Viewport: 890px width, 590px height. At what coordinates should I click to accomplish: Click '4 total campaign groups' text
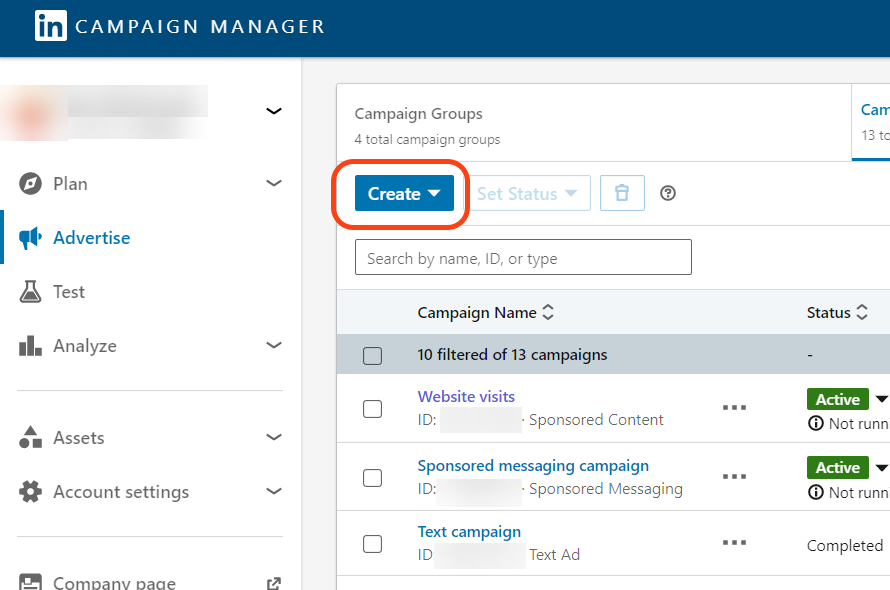tap(427, 139)
